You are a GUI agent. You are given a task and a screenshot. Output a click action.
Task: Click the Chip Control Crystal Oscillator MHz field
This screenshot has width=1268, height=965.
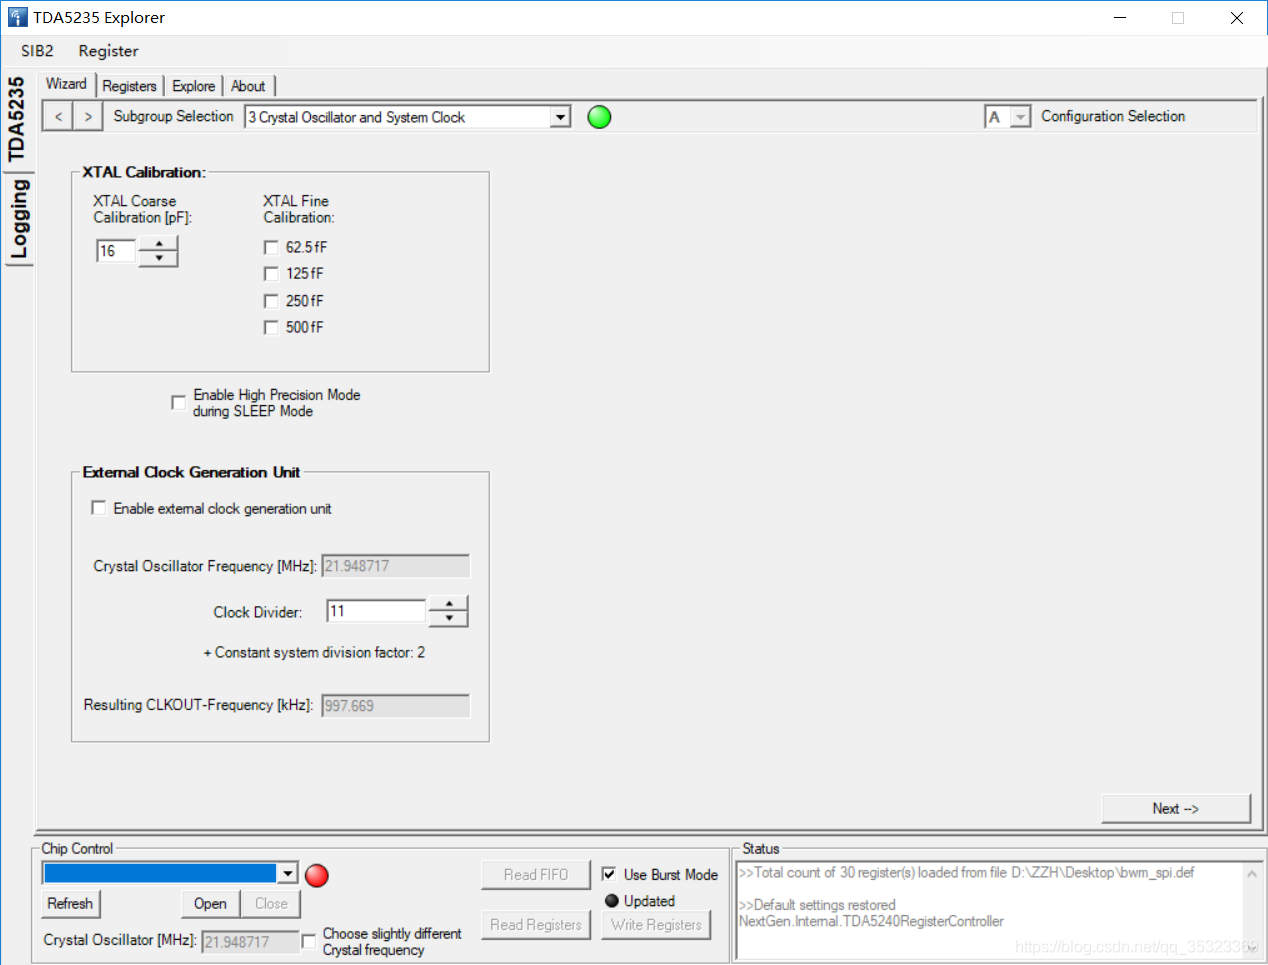point(250,942)
